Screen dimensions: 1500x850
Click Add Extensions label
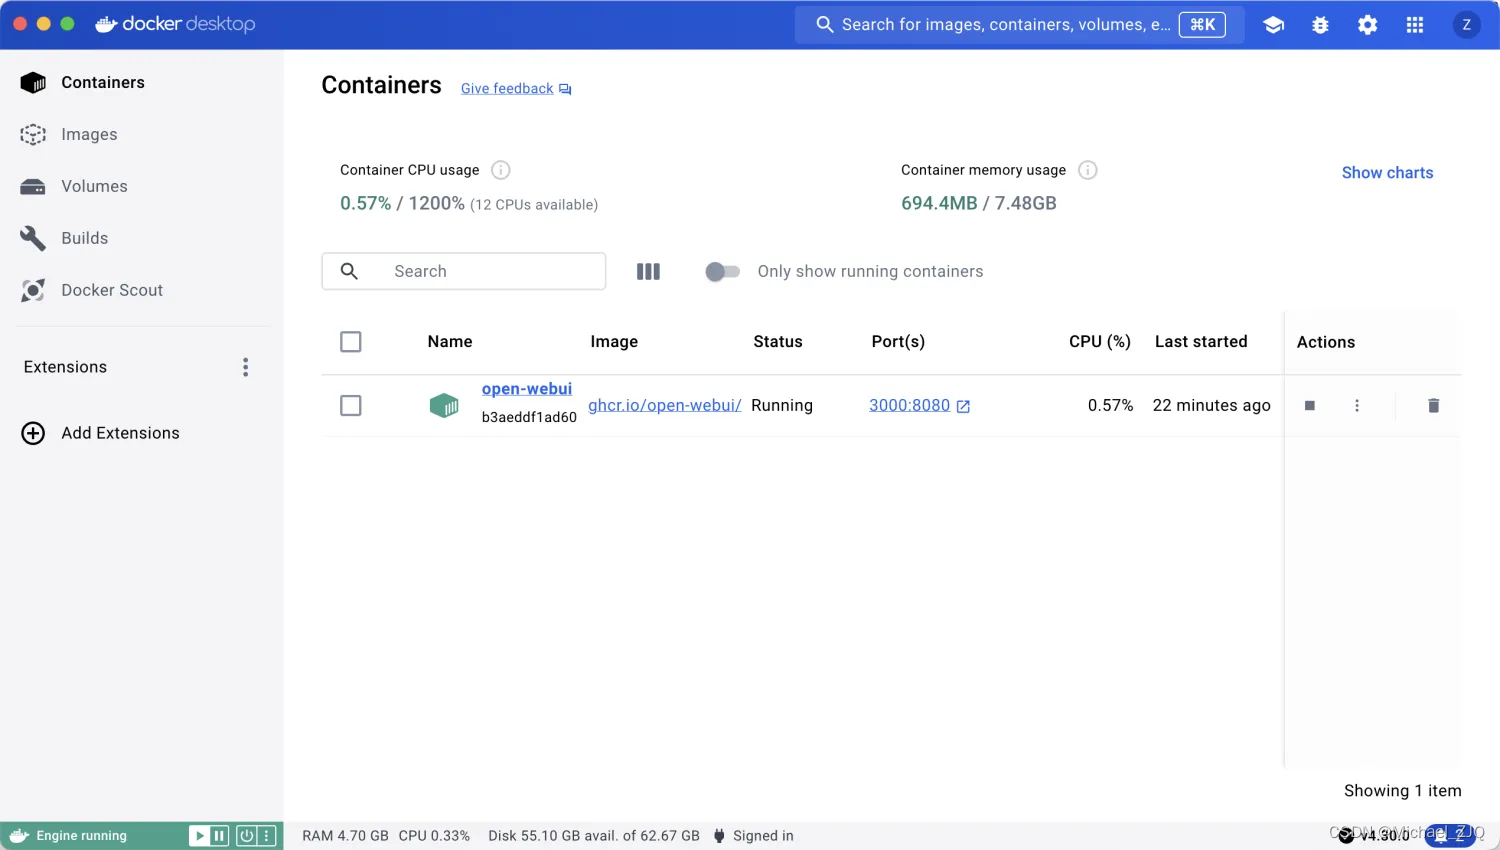120,433
